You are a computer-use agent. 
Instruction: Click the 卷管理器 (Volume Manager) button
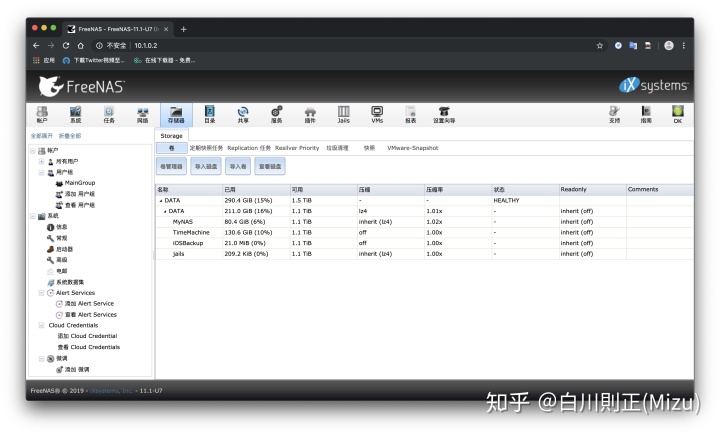pos(171,166)
